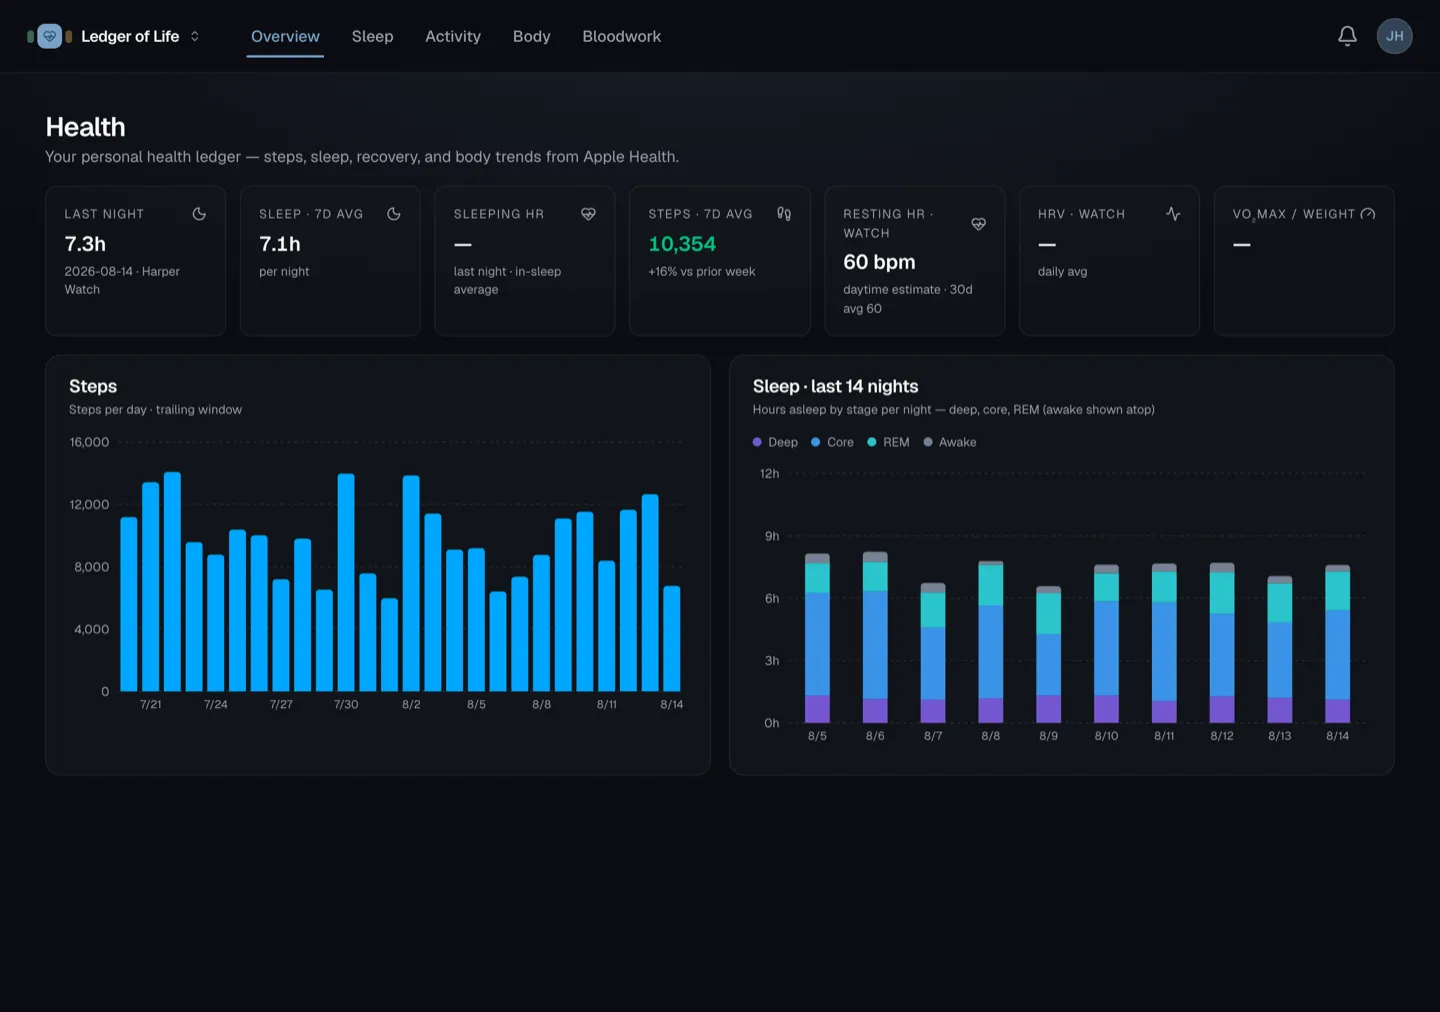
Task: Toggle the Awake legend item in sleep chart
Action: tap(949, 442)
